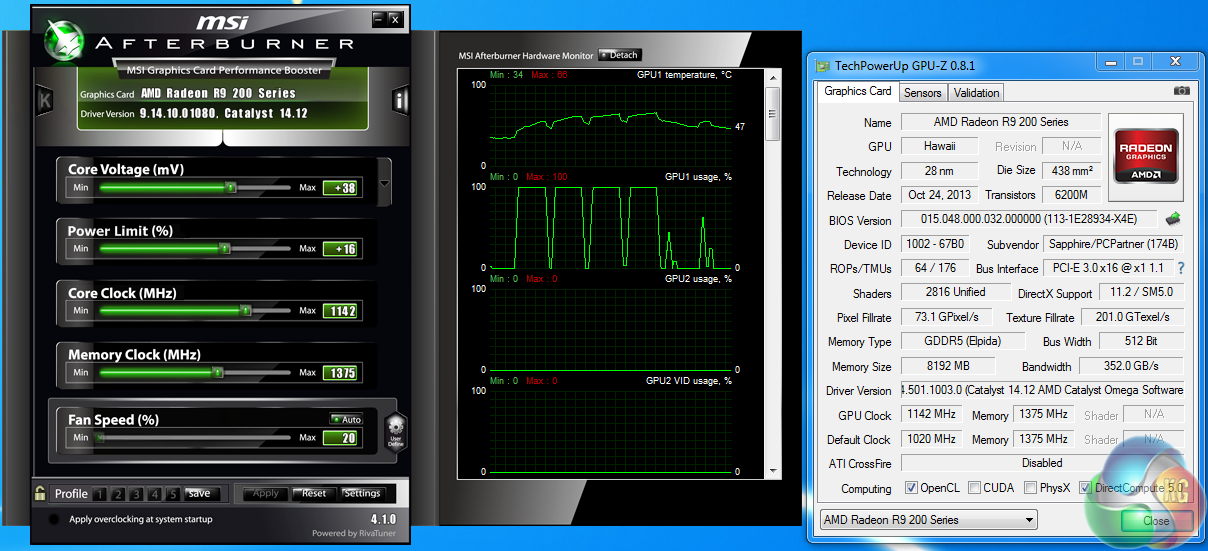Click the Core Voltage slider handle

click(231, 187)
